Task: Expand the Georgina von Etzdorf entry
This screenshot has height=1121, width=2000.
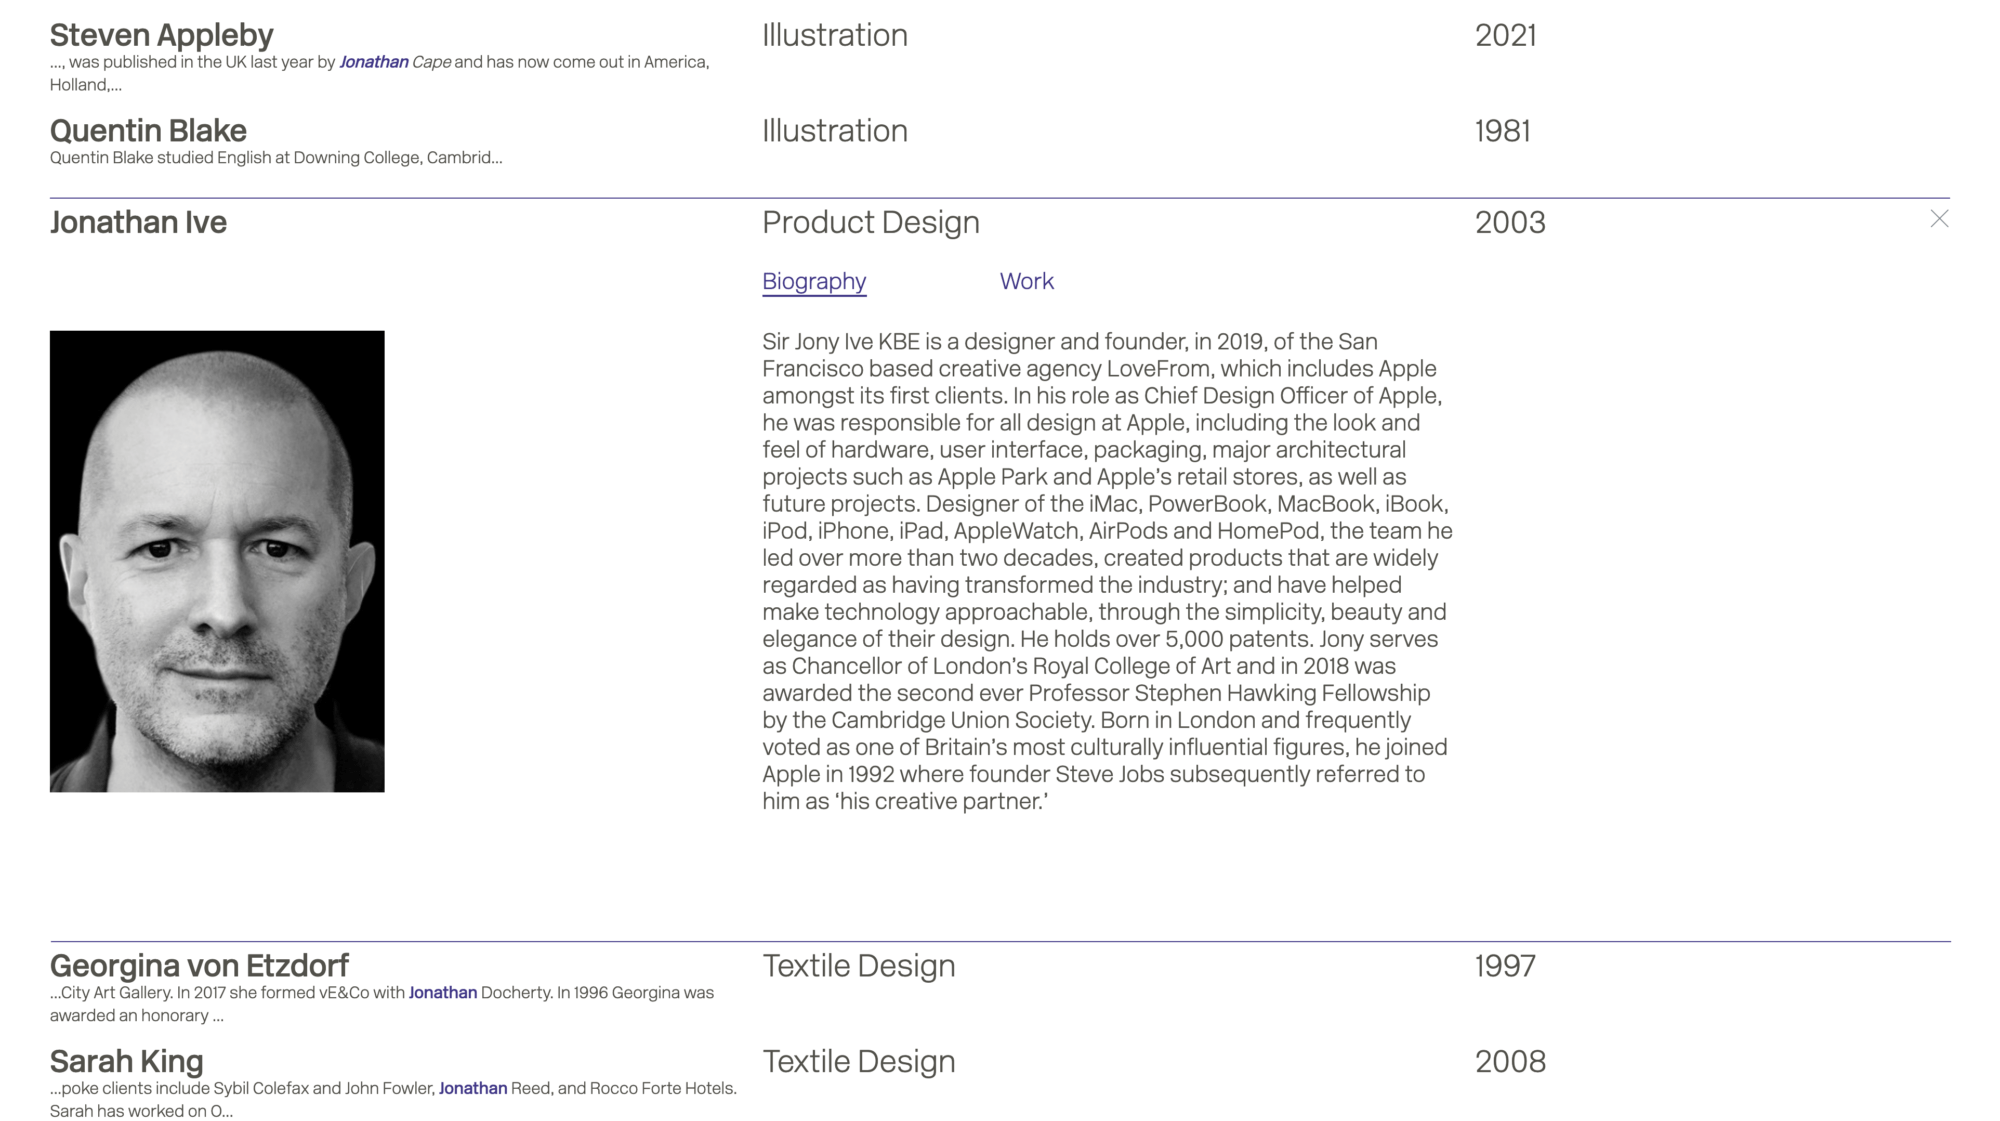Action: coord(199,966)
